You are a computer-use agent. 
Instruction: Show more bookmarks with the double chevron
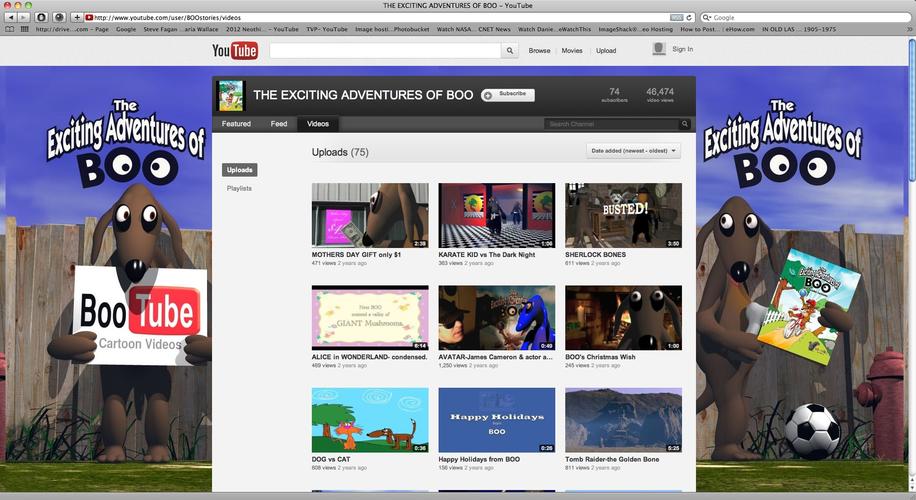click(x=908, y=29)
